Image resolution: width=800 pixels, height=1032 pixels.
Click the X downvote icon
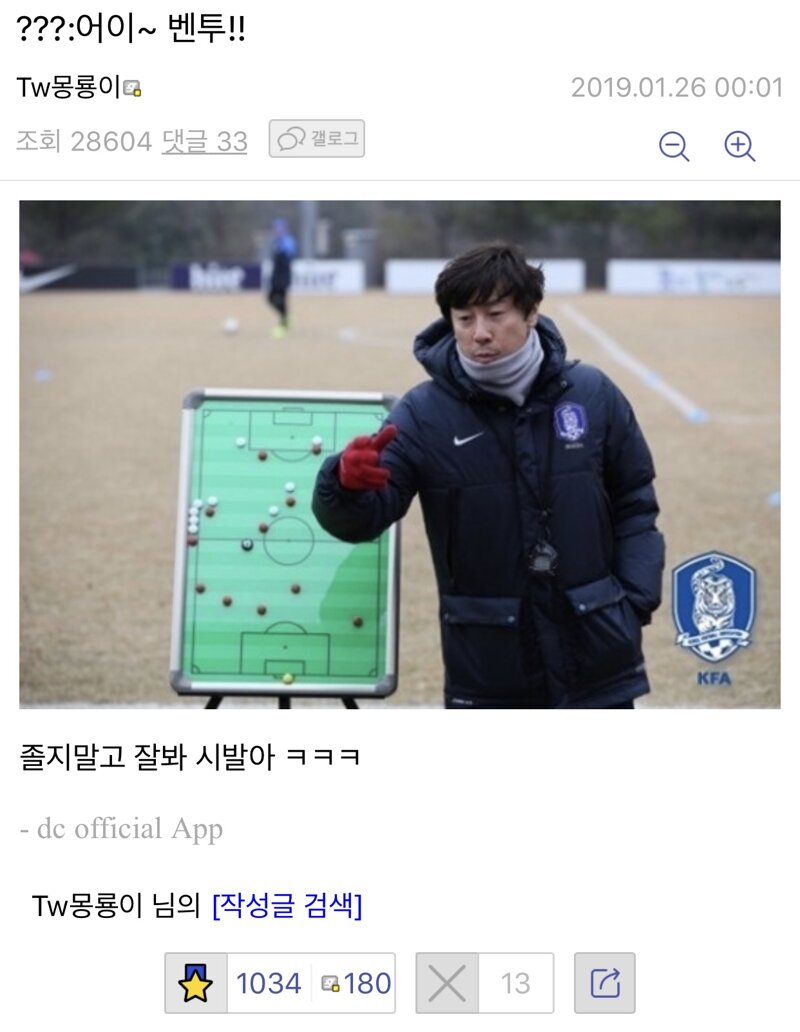[447, 983]
